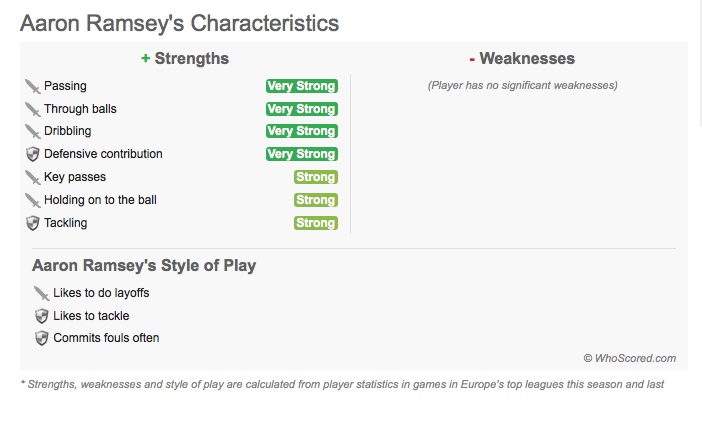The height and width of the screenshot is (421, 702).
Task: Click the sword icon beside Likes to do layoffs
Action: (x=41, y=293)
